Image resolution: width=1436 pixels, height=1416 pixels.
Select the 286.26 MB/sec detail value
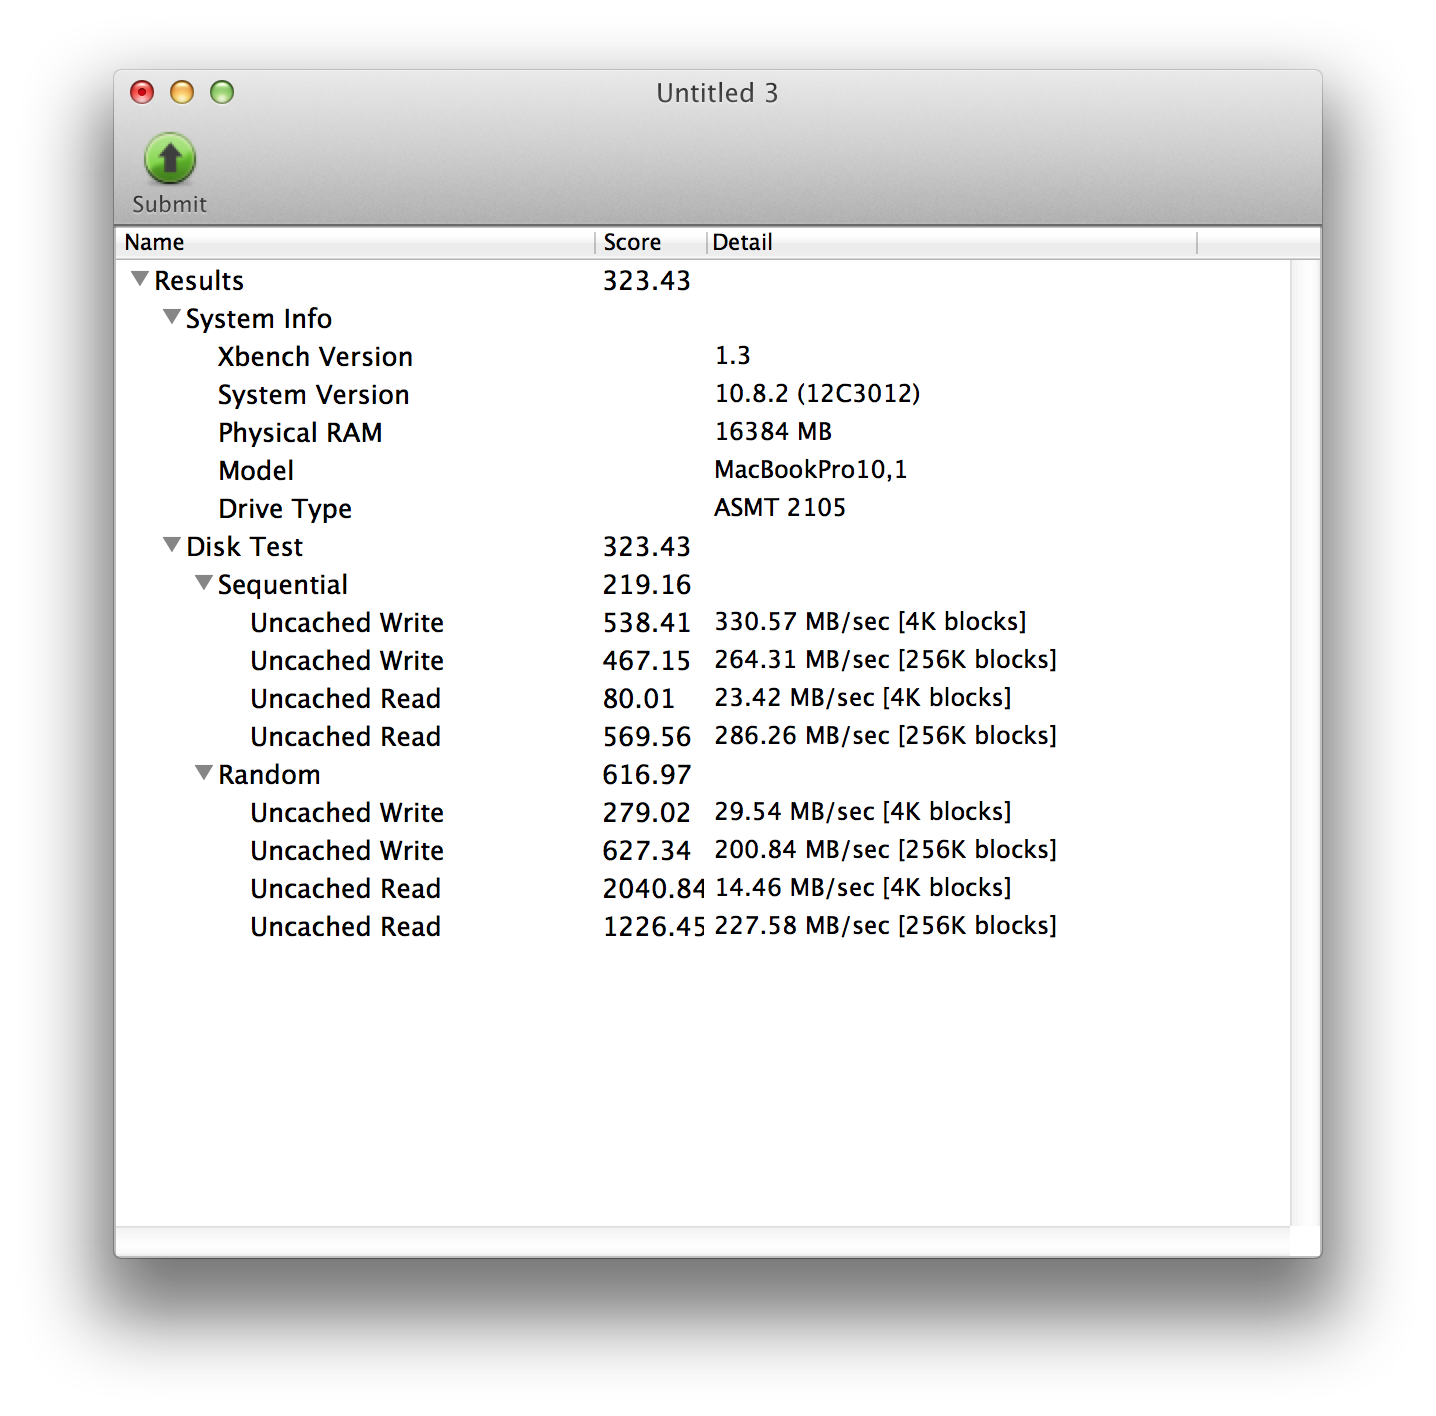[885, 736]
